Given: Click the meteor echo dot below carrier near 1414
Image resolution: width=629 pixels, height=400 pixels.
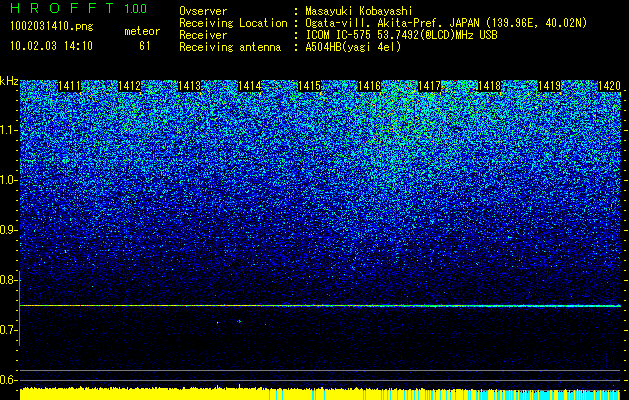Looking at the screenshot, I should click(239, 321).
